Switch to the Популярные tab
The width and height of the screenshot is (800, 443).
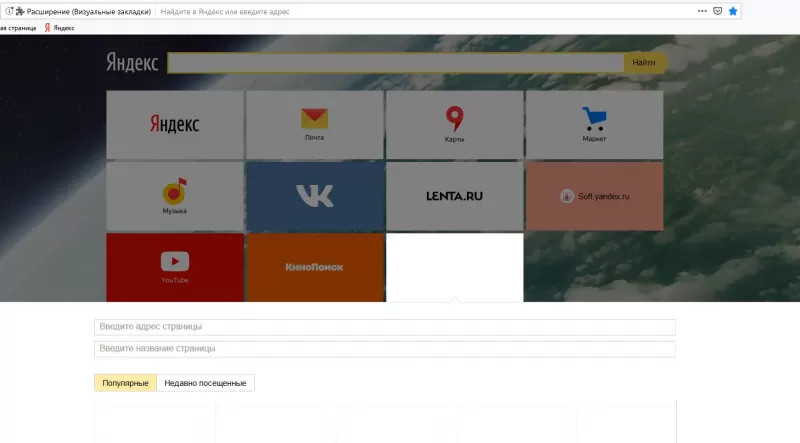click(125, 383)
